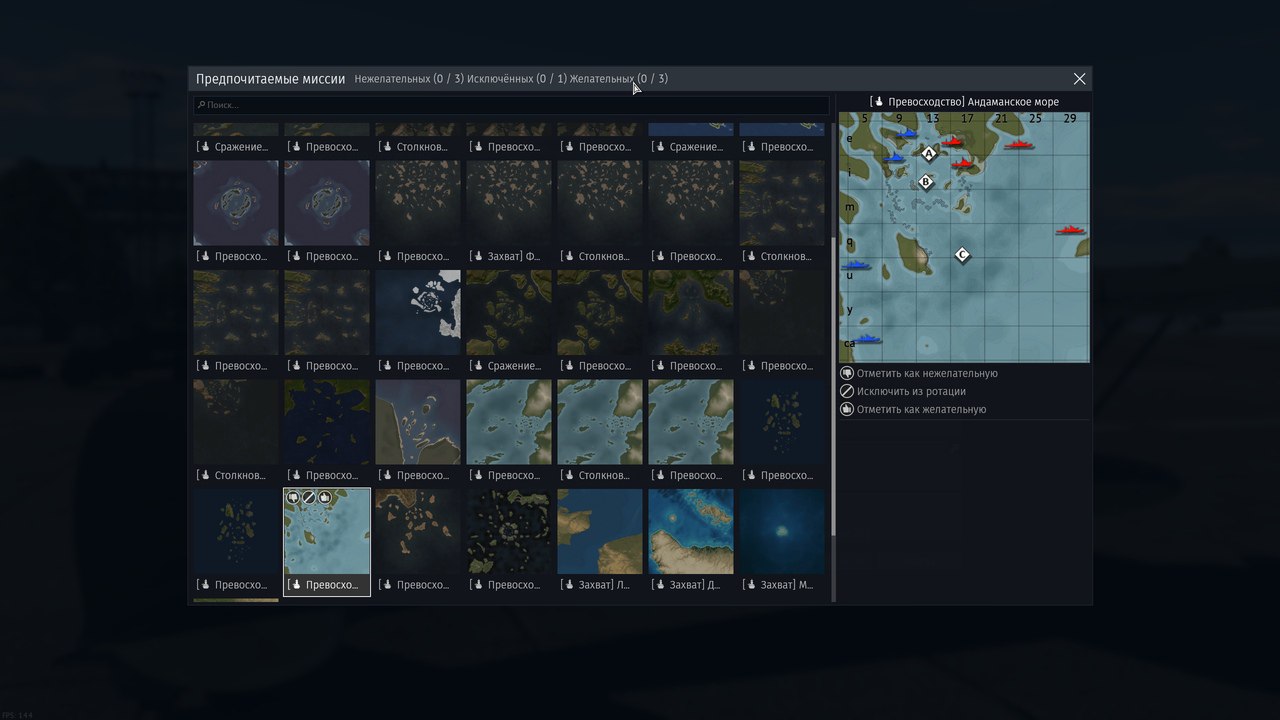Select the Сражение mission with a full map thumbnail
The height and width of the screenshot is (720, 1280).
(508, 321)
